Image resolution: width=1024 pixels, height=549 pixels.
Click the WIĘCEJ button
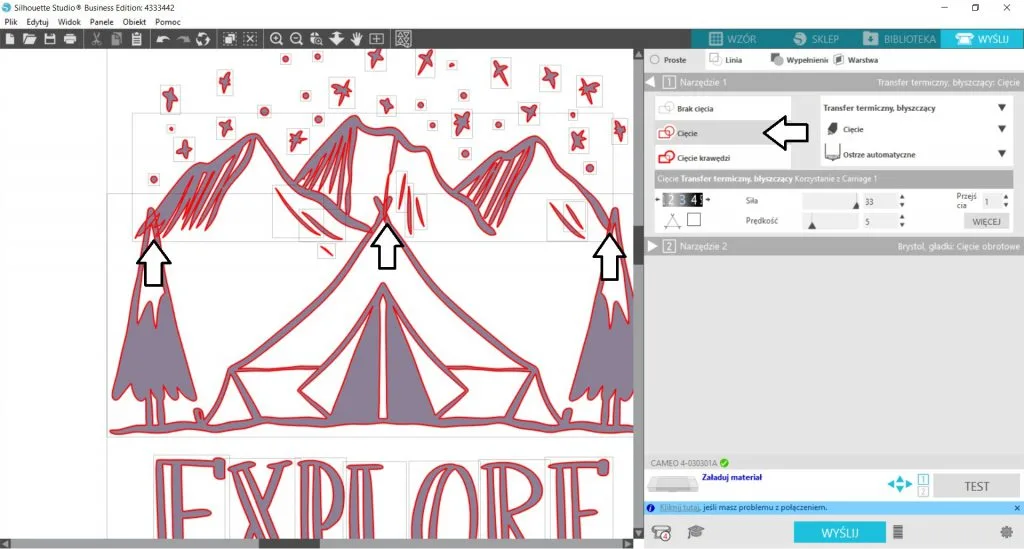click(986, 221)
